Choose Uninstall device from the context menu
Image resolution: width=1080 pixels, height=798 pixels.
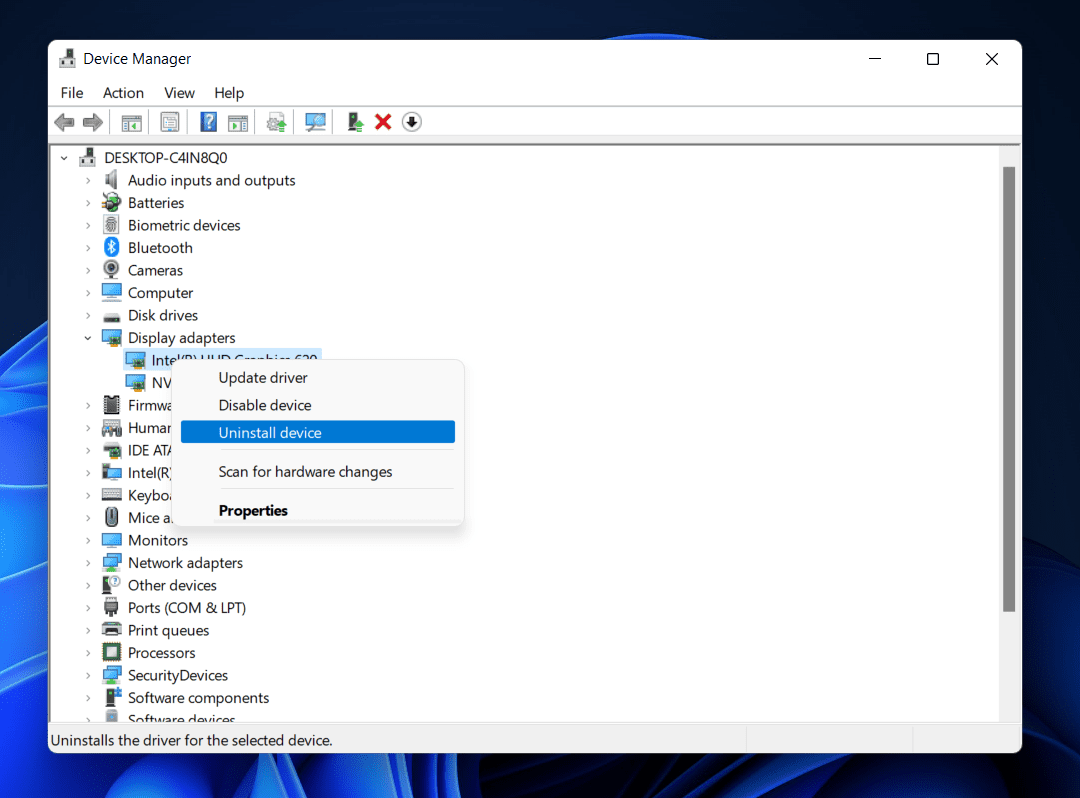(270, 433)
